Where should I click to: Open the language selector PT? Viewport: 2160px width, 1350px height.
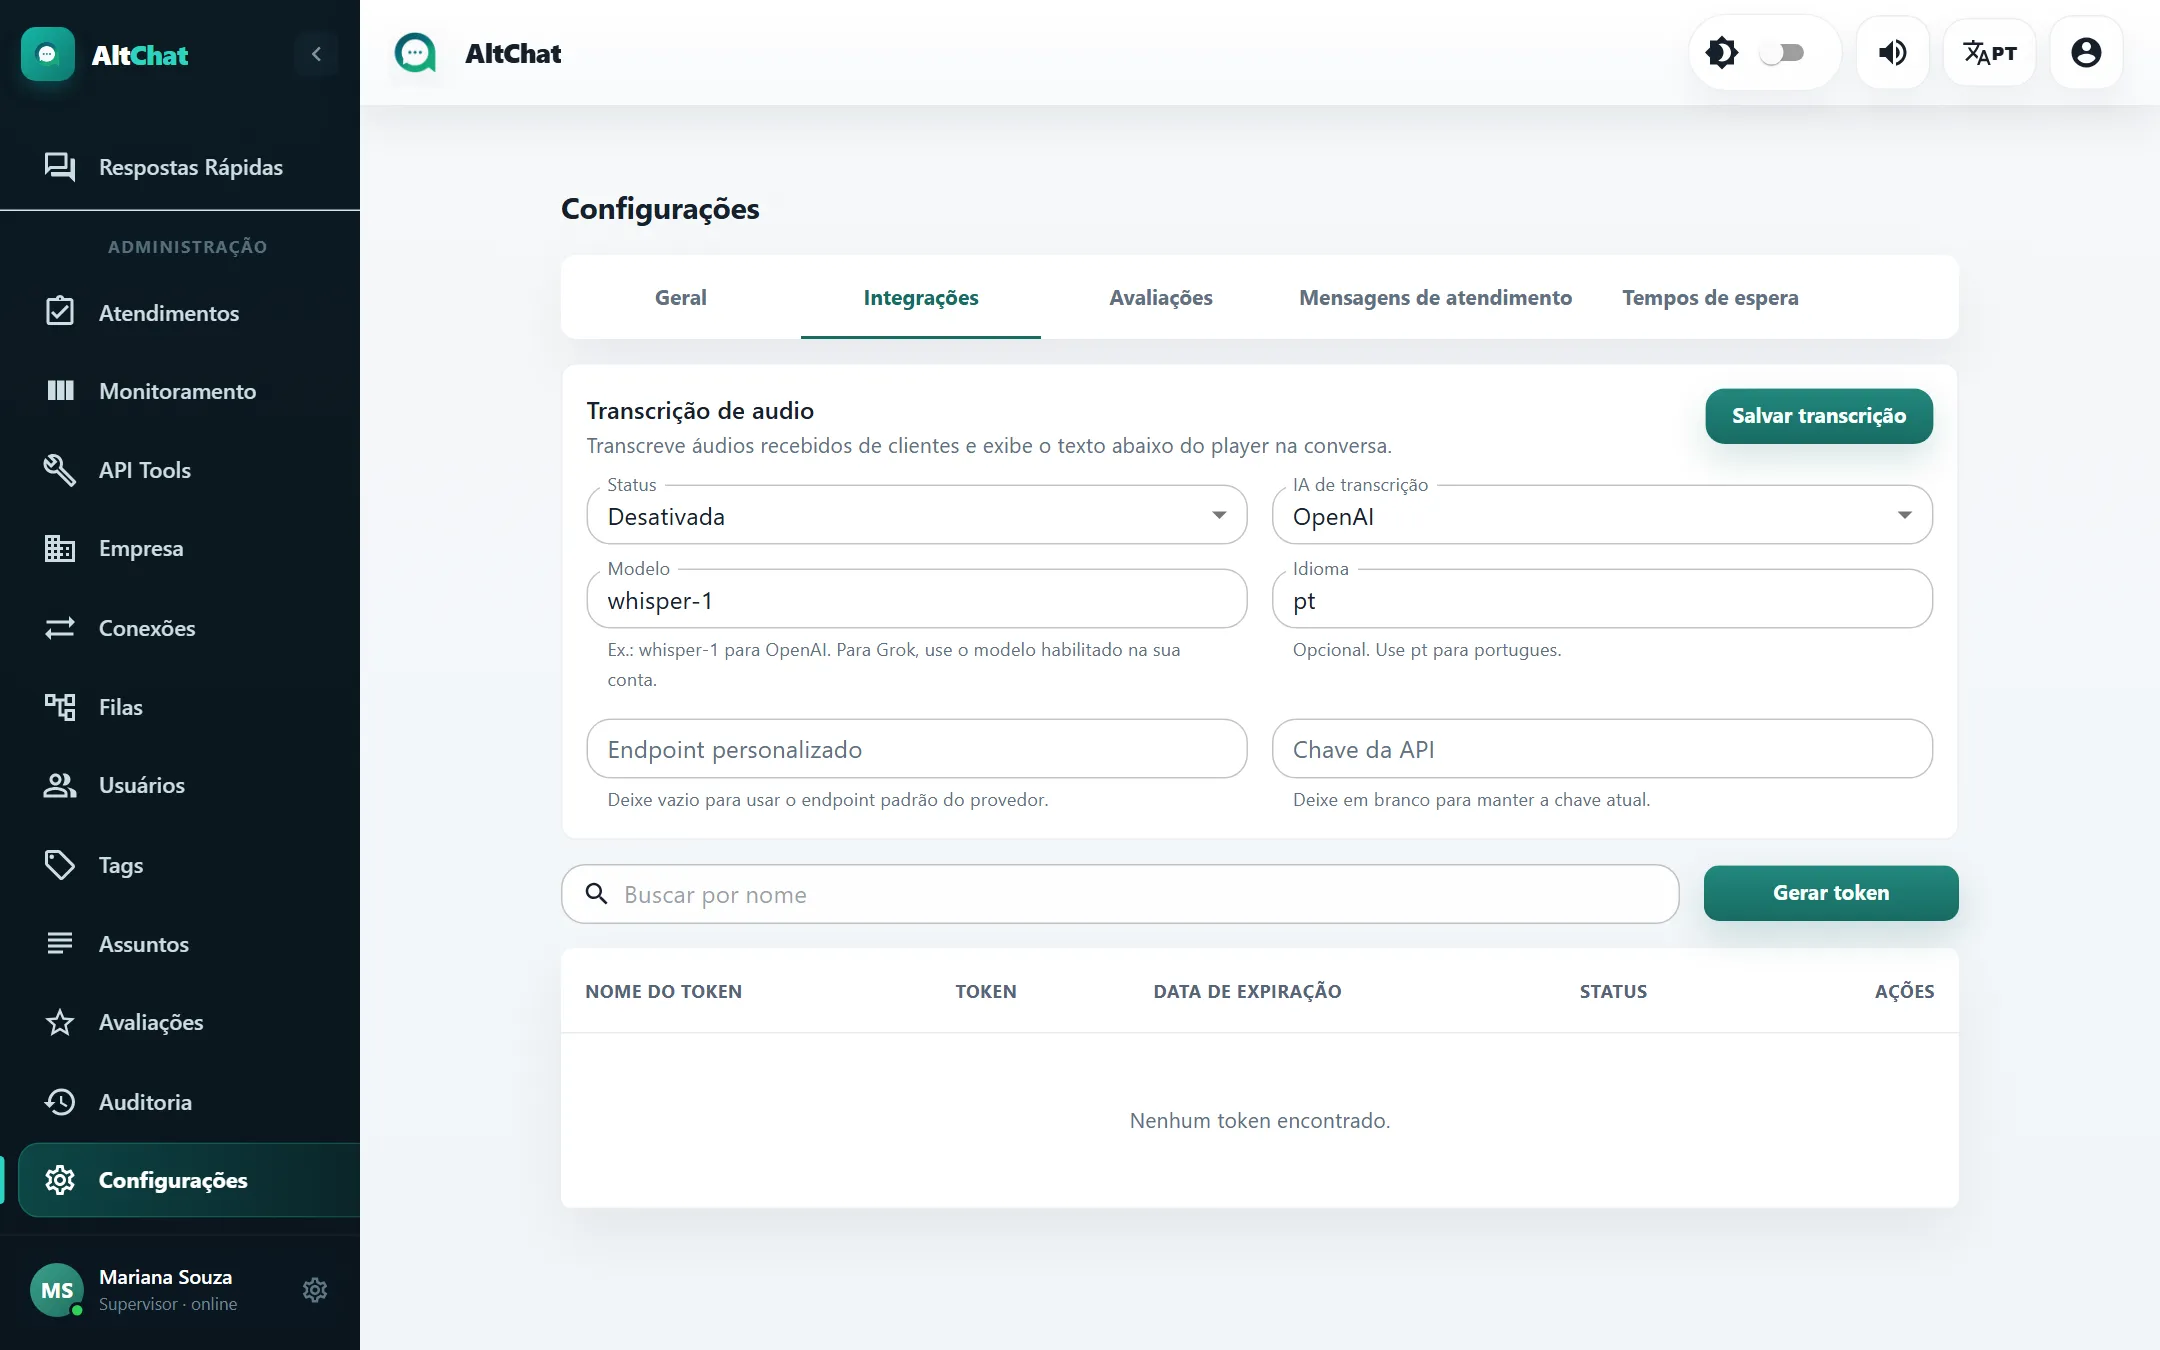[1989, 53]
